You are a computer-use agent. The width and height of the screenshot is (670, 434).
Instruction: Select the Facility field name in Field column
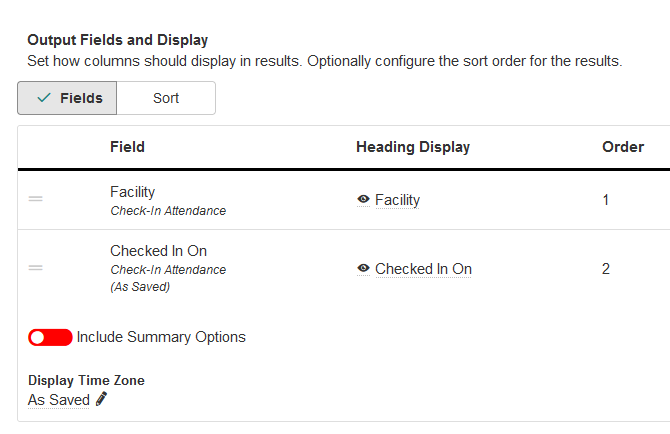pyautogui.click(x=132, y=191)
